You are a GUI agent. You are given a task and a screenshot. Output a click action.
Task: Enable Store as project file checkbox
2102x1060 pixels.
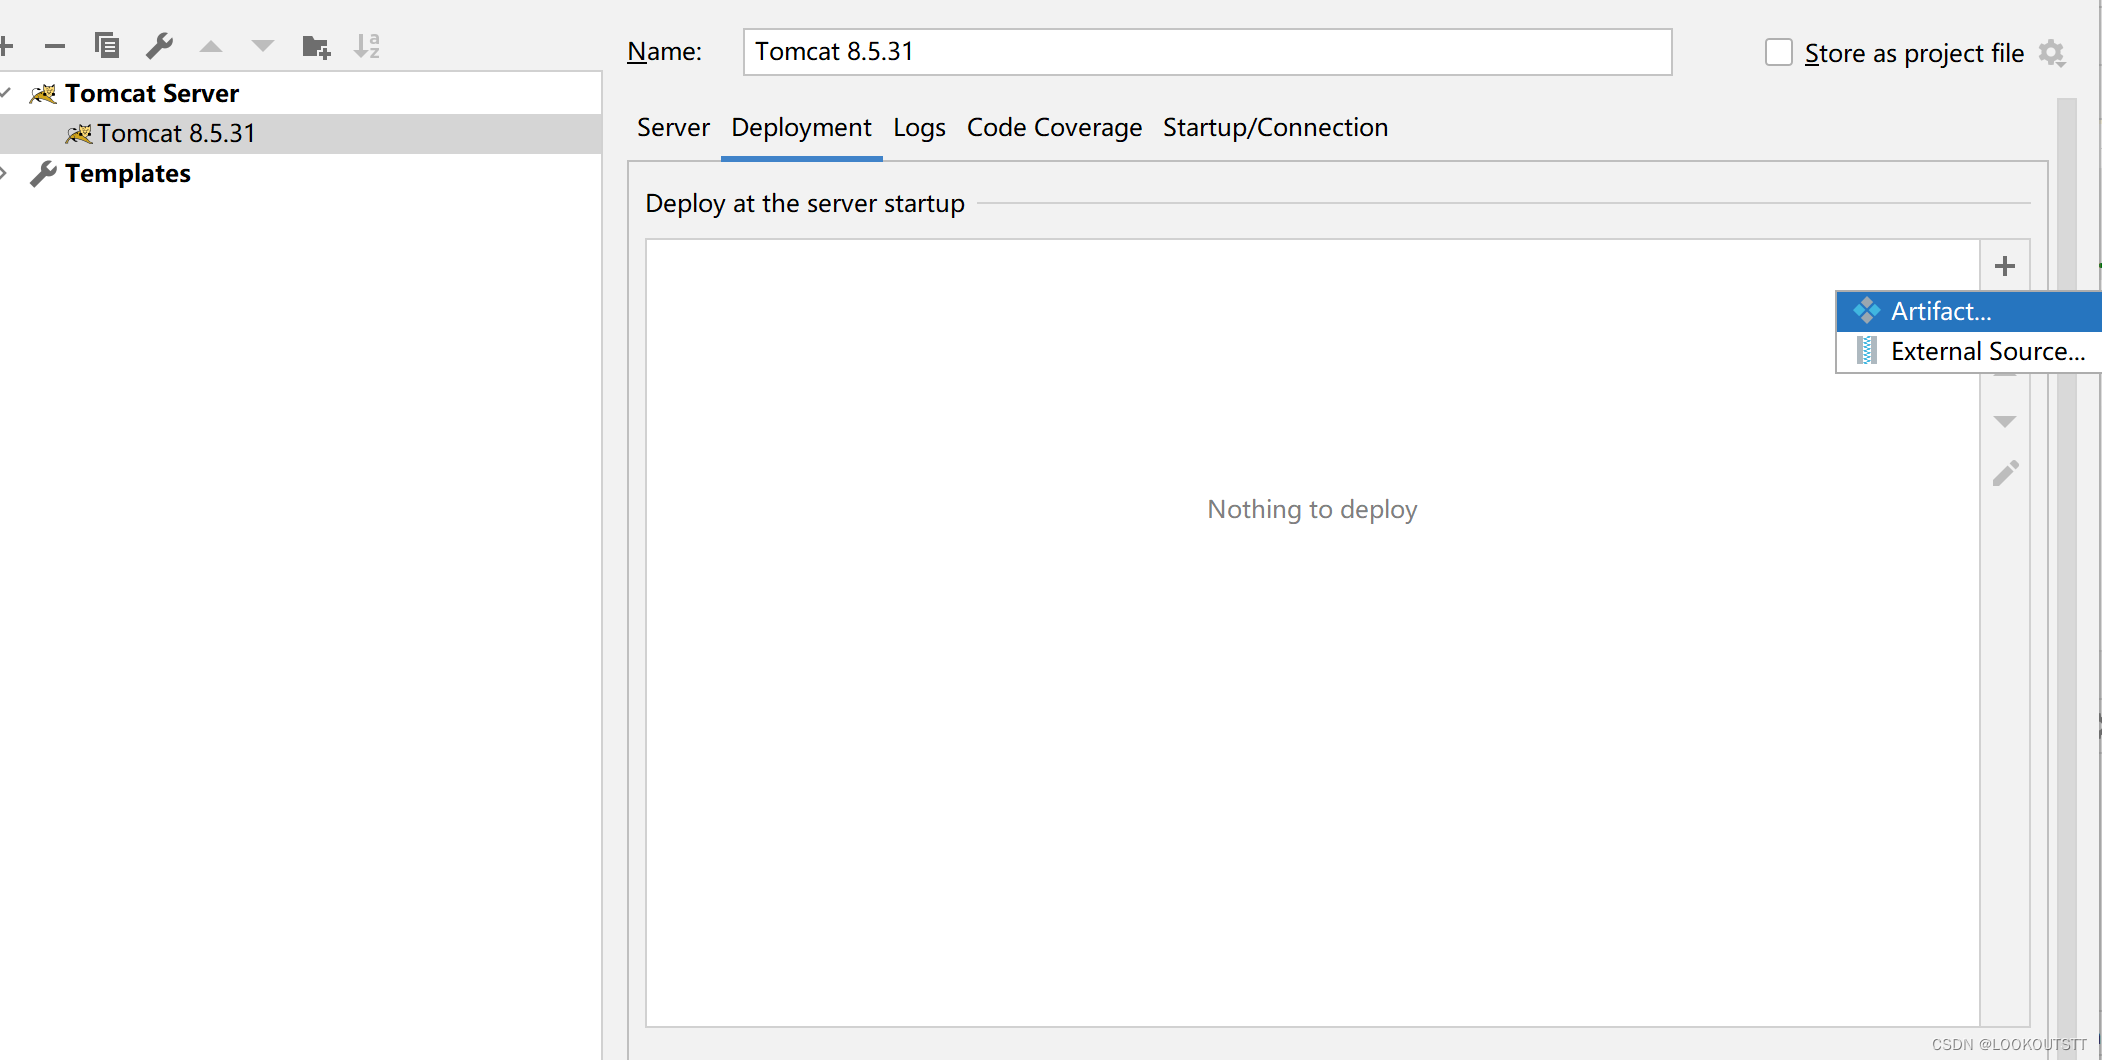[1779, 52]
